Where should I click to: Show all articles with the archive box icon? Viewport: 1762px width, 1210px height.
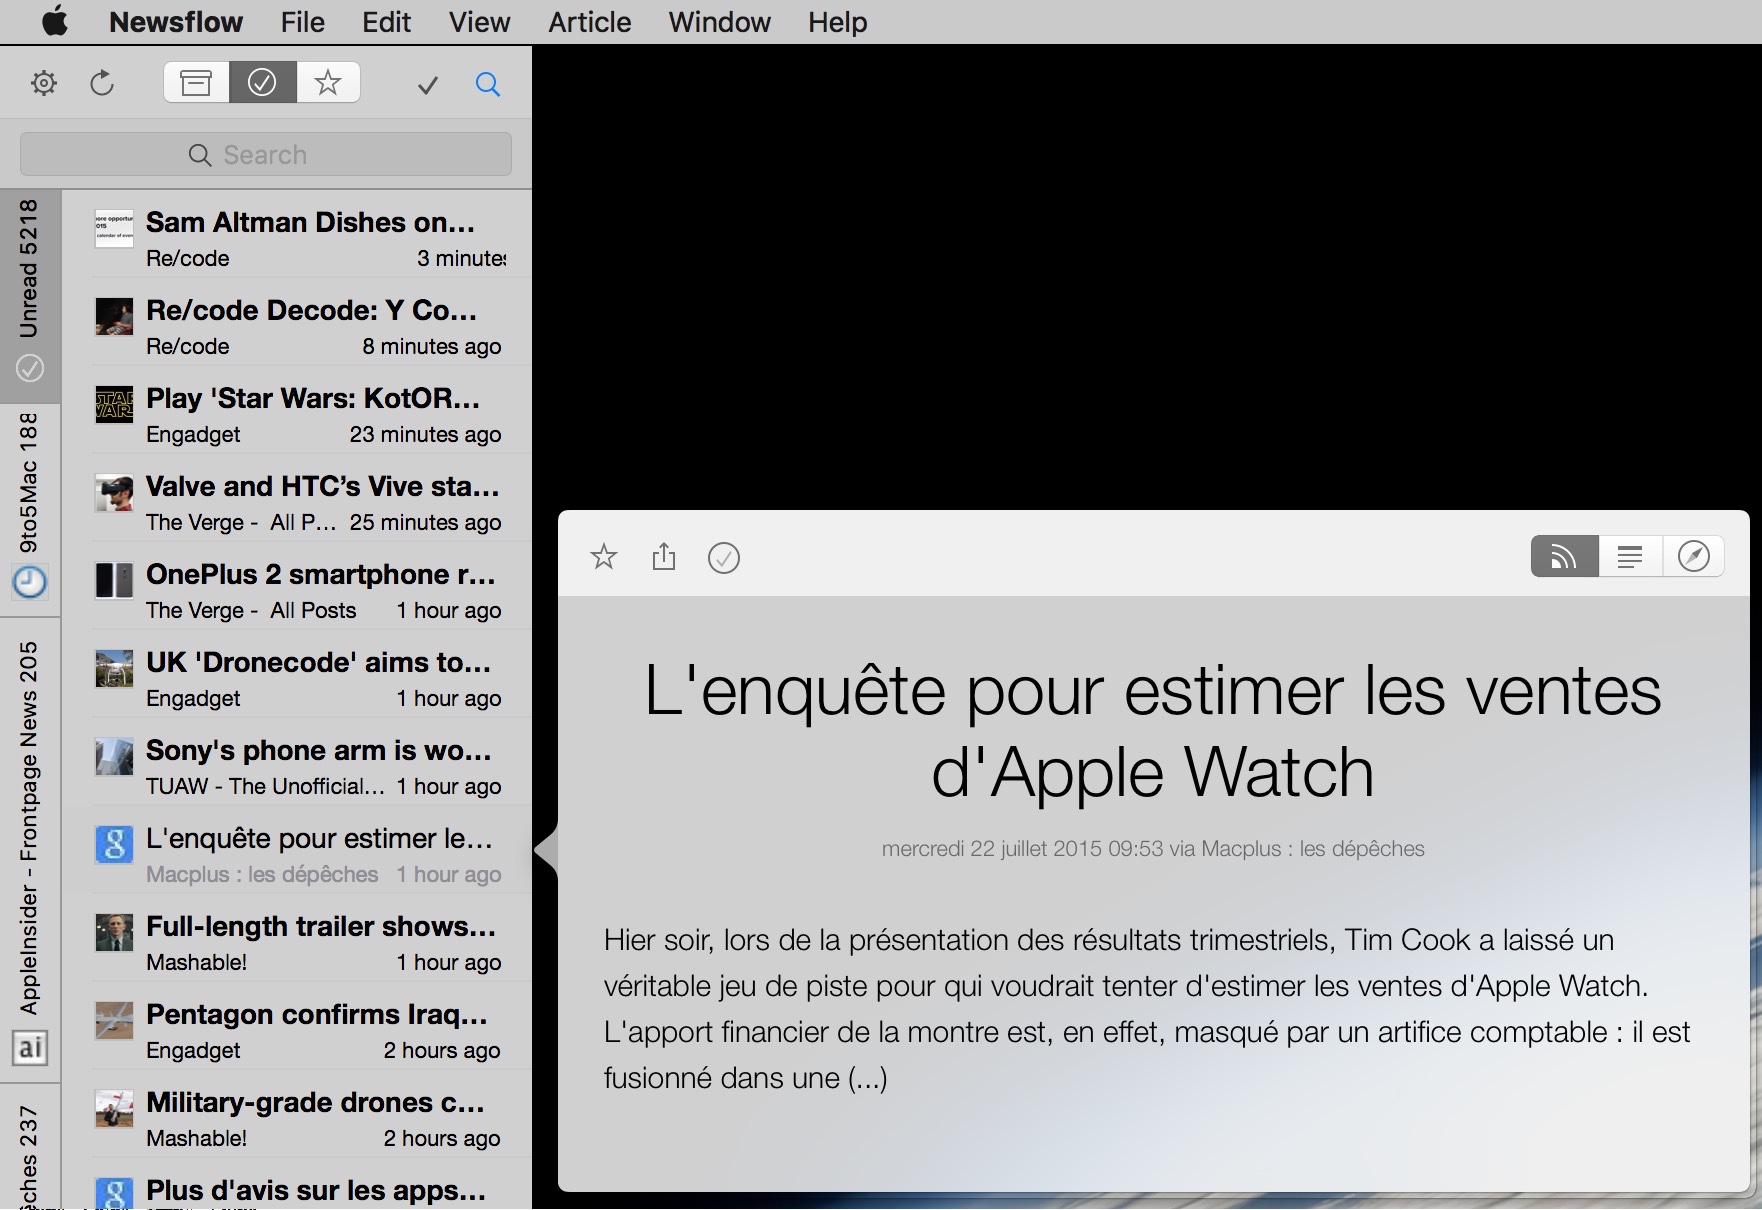click(x=196, y=82)
